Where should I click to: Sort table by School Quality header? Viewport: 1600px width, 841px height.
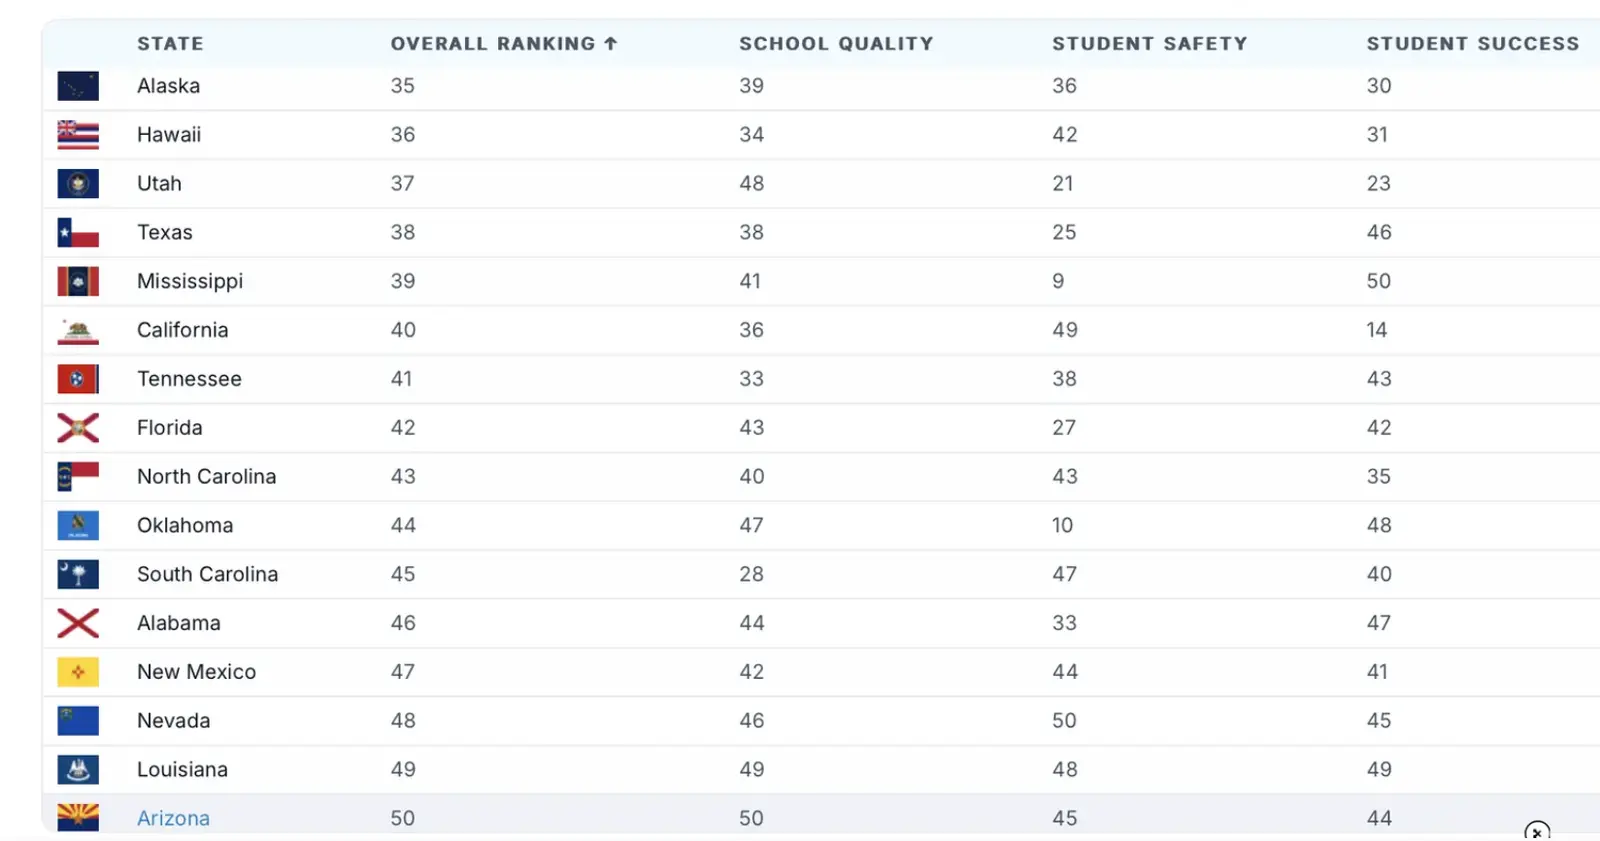[x=835, y=44]
